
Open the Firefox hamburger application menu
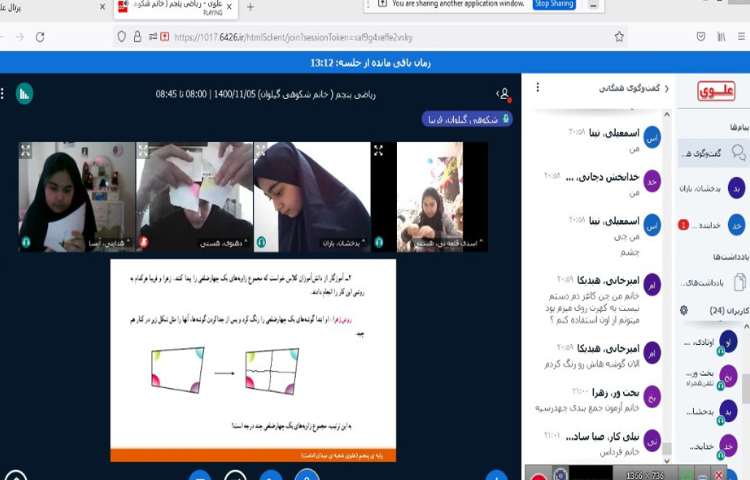[x=741, y=36]
